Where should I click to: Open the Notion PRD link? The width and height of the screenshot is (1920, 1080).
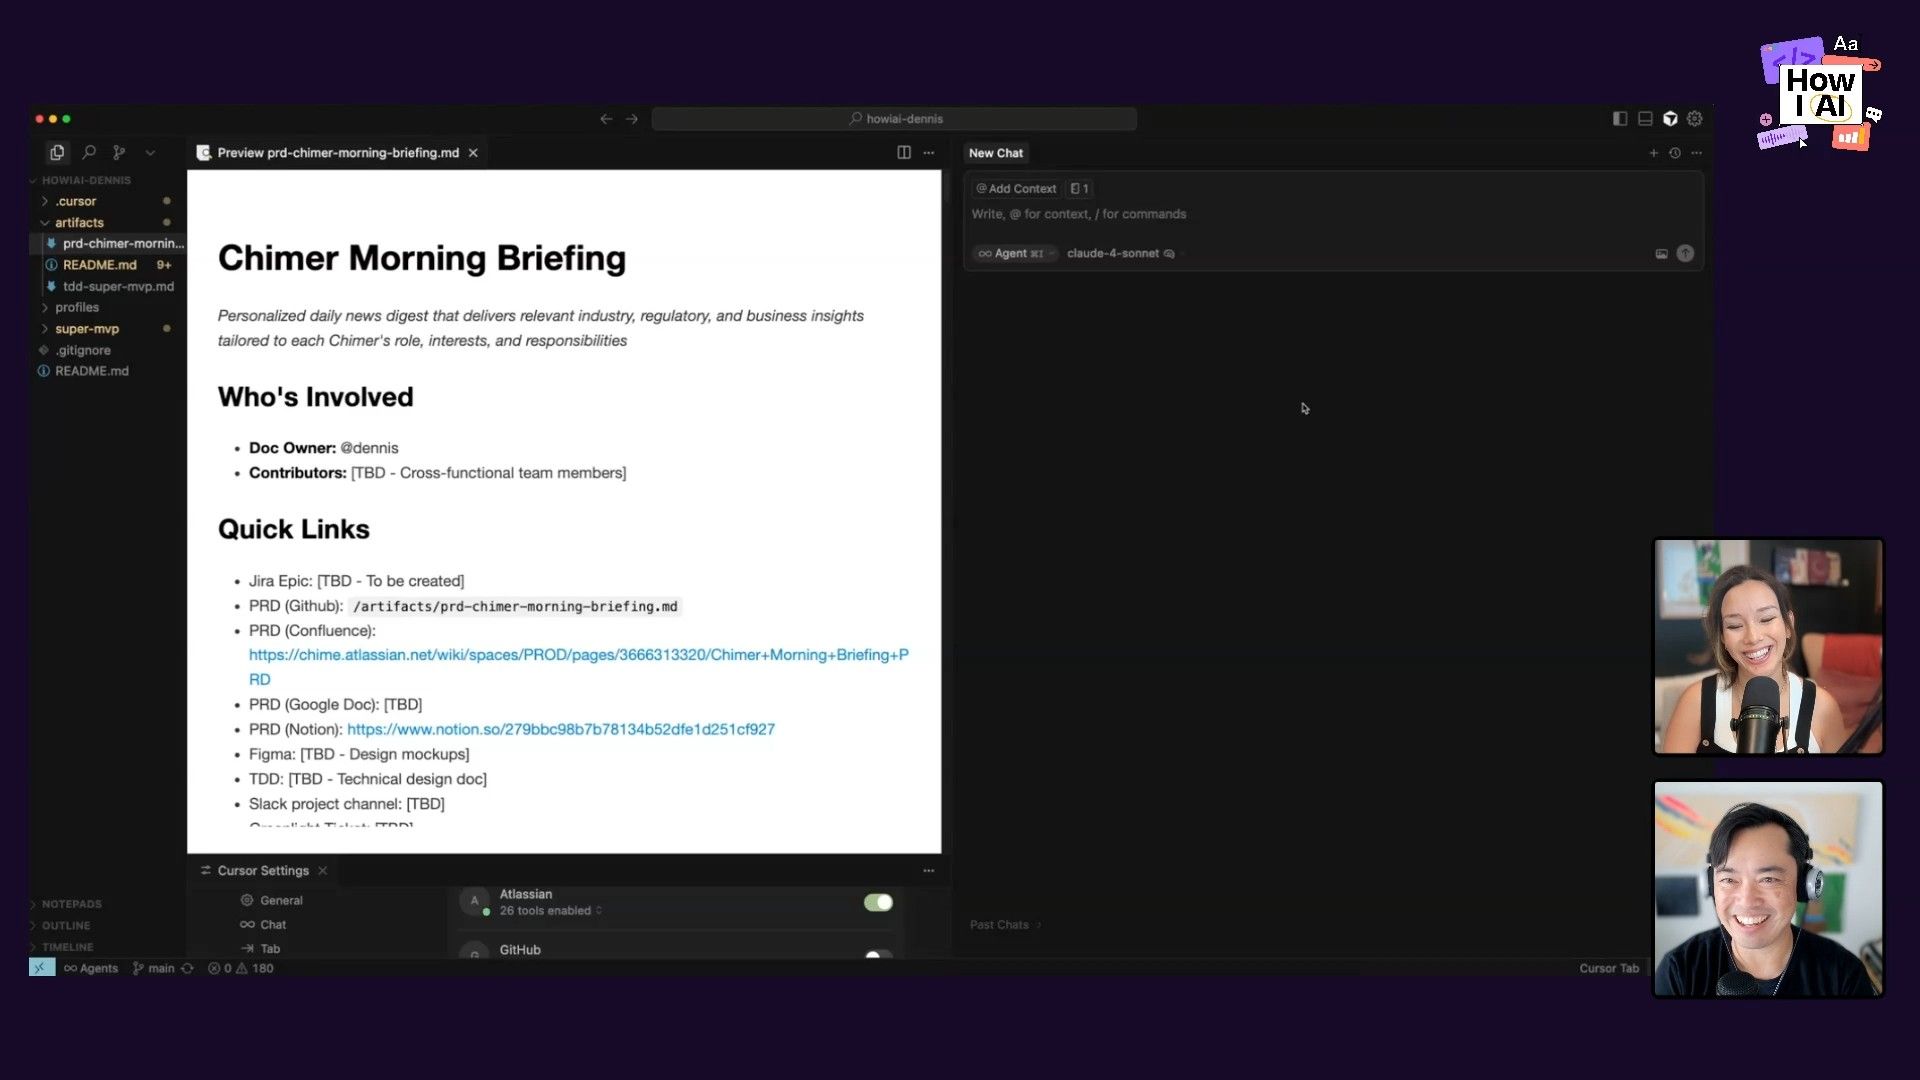pyautogui.click(x=560, y=729)
